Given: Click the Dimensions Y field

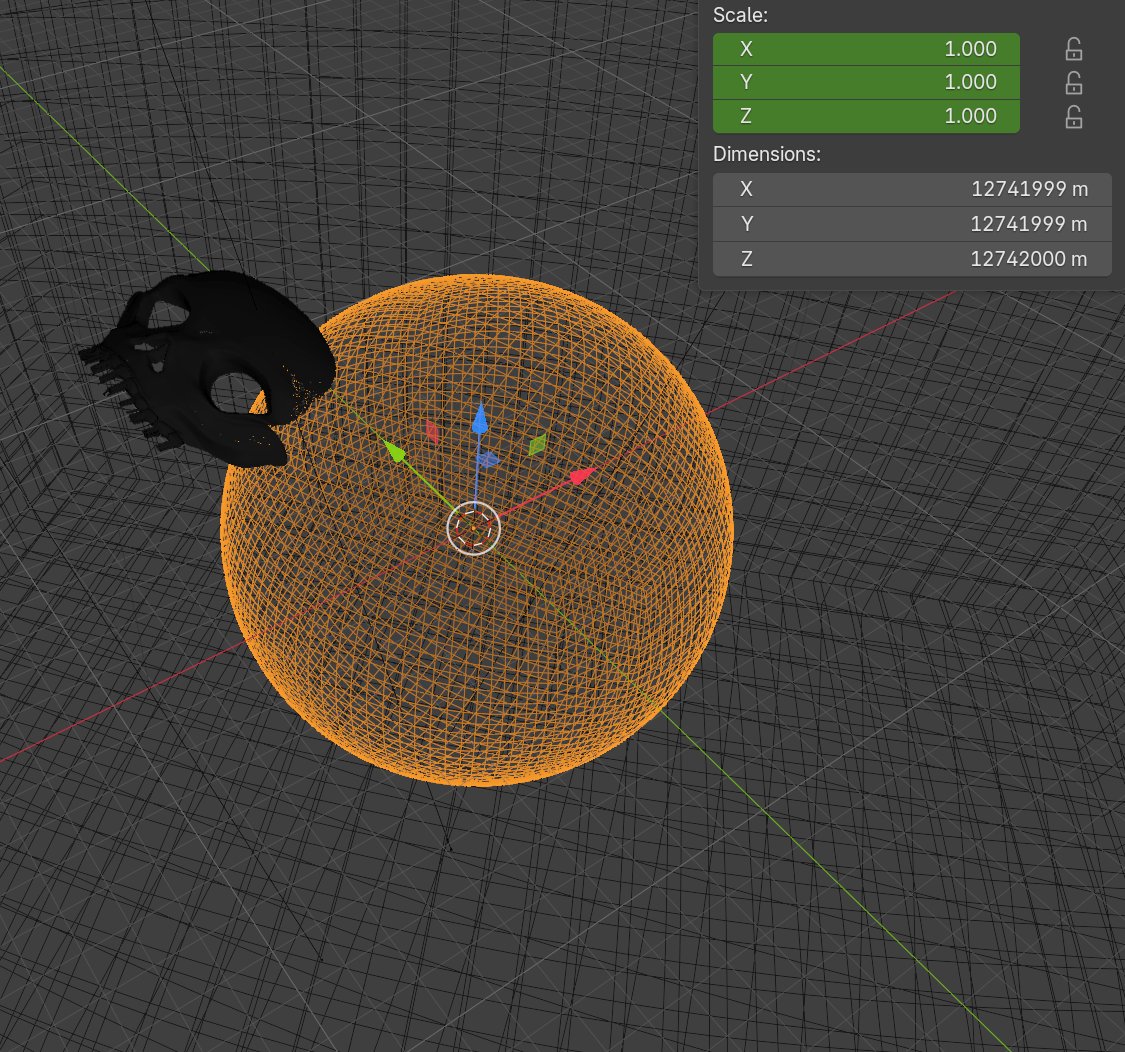Looking at the screenshot, I should [x=912, y=224].
